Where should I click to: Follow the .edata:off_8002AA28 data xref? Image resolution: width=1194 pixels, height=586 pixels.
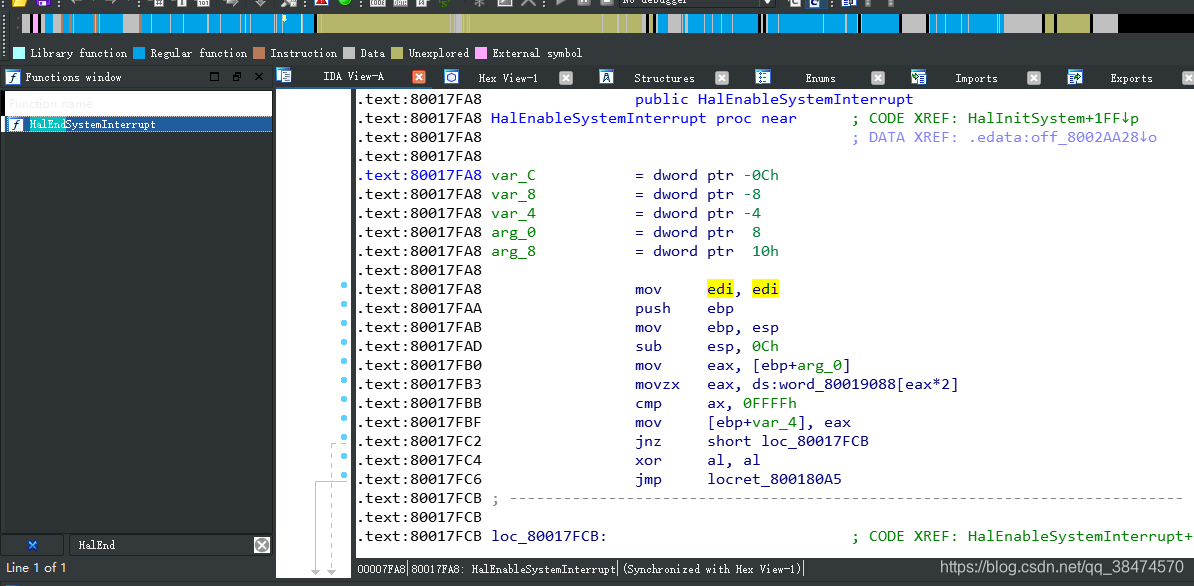coord(1062,138)
